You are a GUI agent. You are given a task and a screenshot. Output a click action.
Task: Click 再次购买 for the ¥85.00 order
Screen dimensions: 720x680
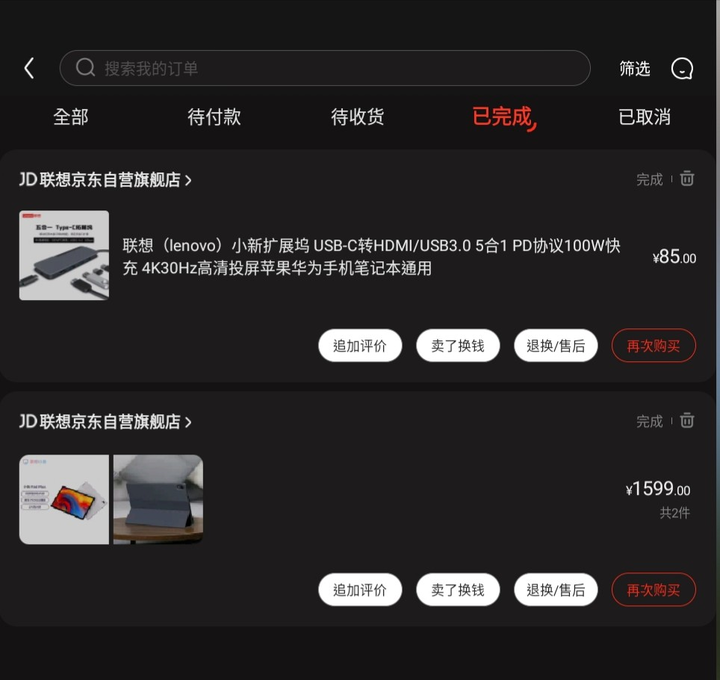pyautogui.click(x=653, y=345)
